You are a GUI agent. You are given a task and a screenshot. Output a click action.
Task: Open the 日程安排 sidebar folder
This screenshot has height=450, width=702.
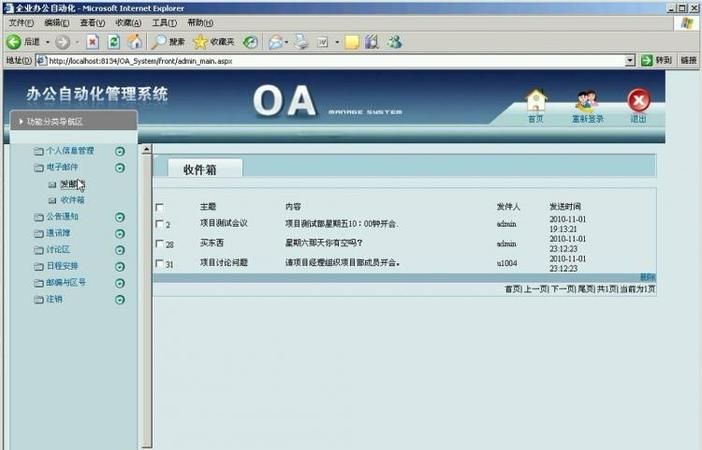(x=56, y=266)
